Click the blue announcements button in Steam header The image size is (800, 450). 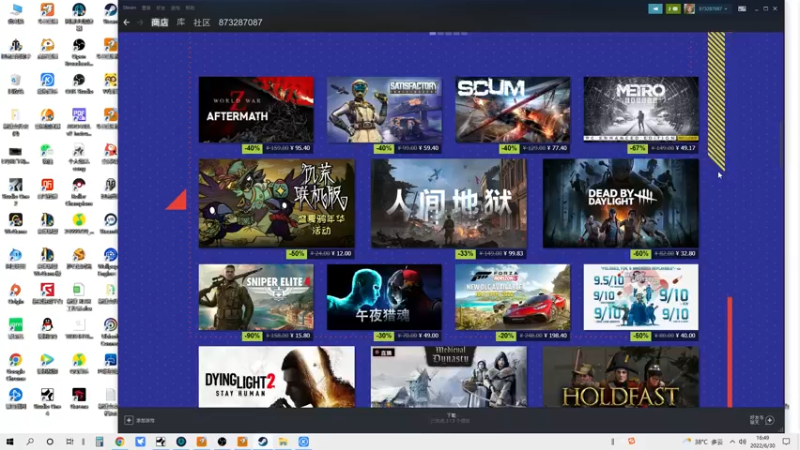click(x=655, y=9)
